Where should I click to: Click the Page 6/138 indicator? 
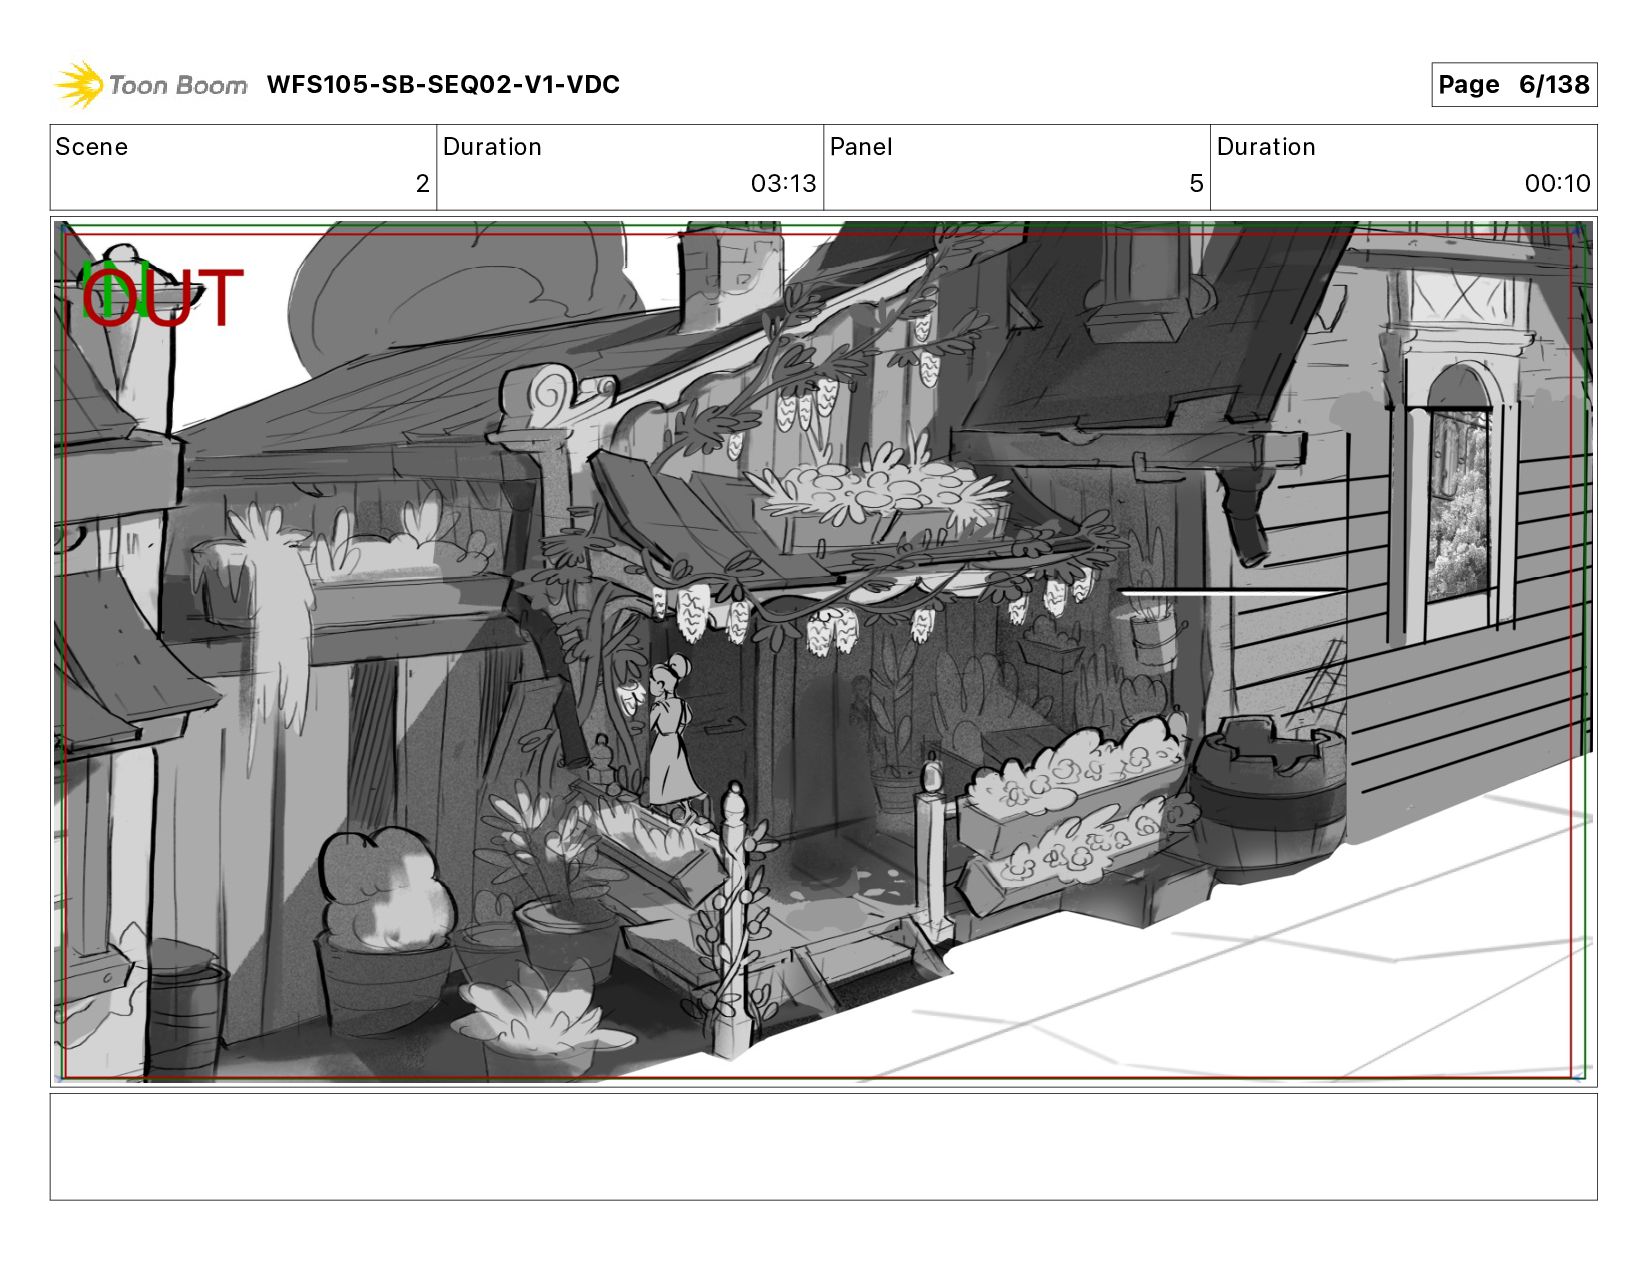coord(1514,85)
